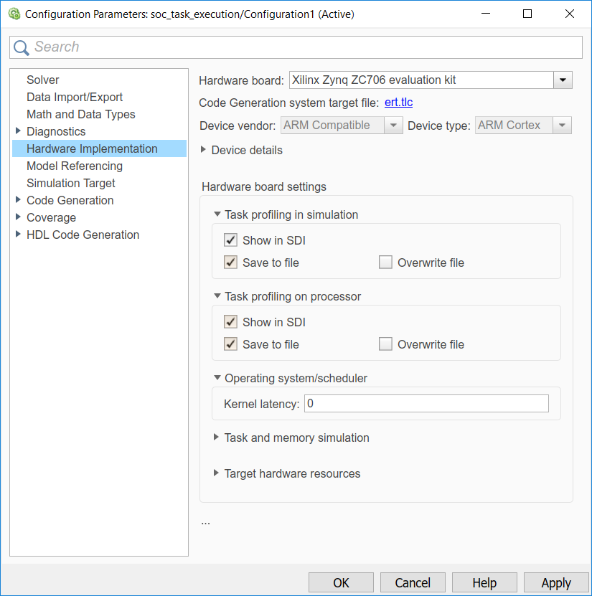This screenshot has width=592, height=596.
Task: Expand the Code Generation tree arrow
Action: click(18, 200)
